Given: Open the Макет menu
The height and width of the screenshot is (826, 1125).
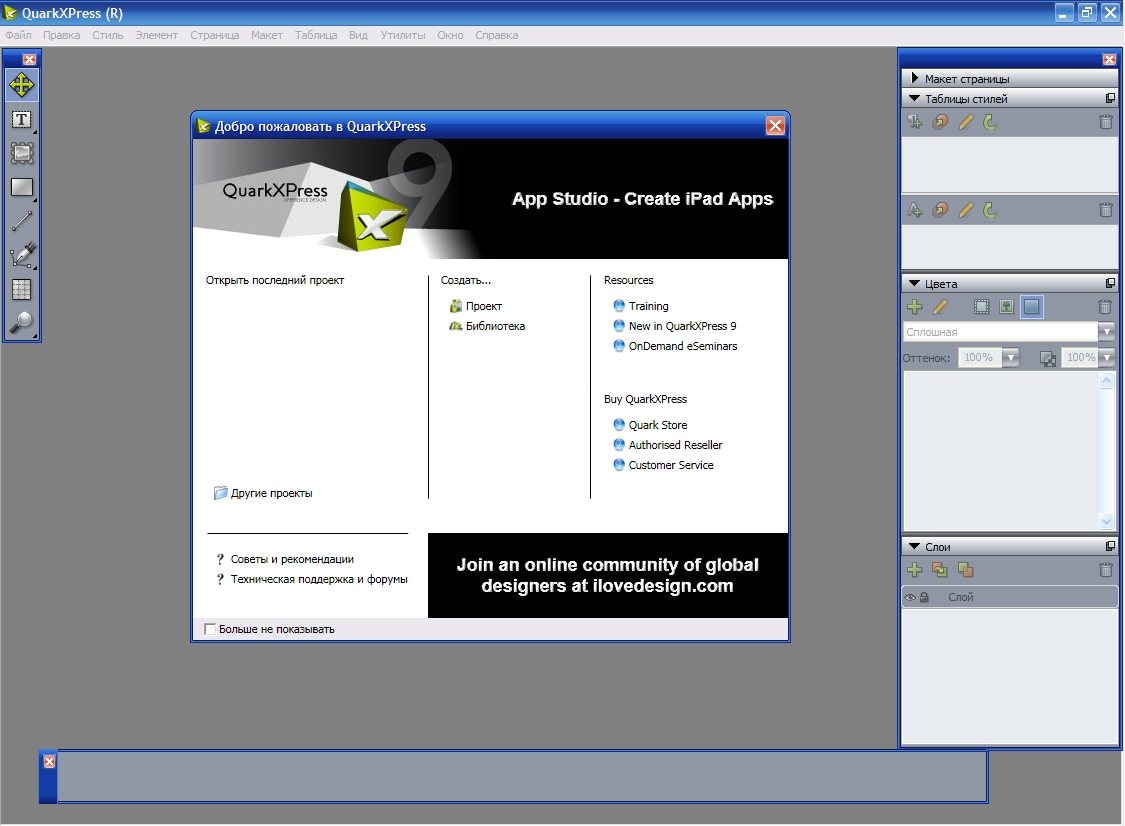Looking at the screenshot, I should pos(267,35).
